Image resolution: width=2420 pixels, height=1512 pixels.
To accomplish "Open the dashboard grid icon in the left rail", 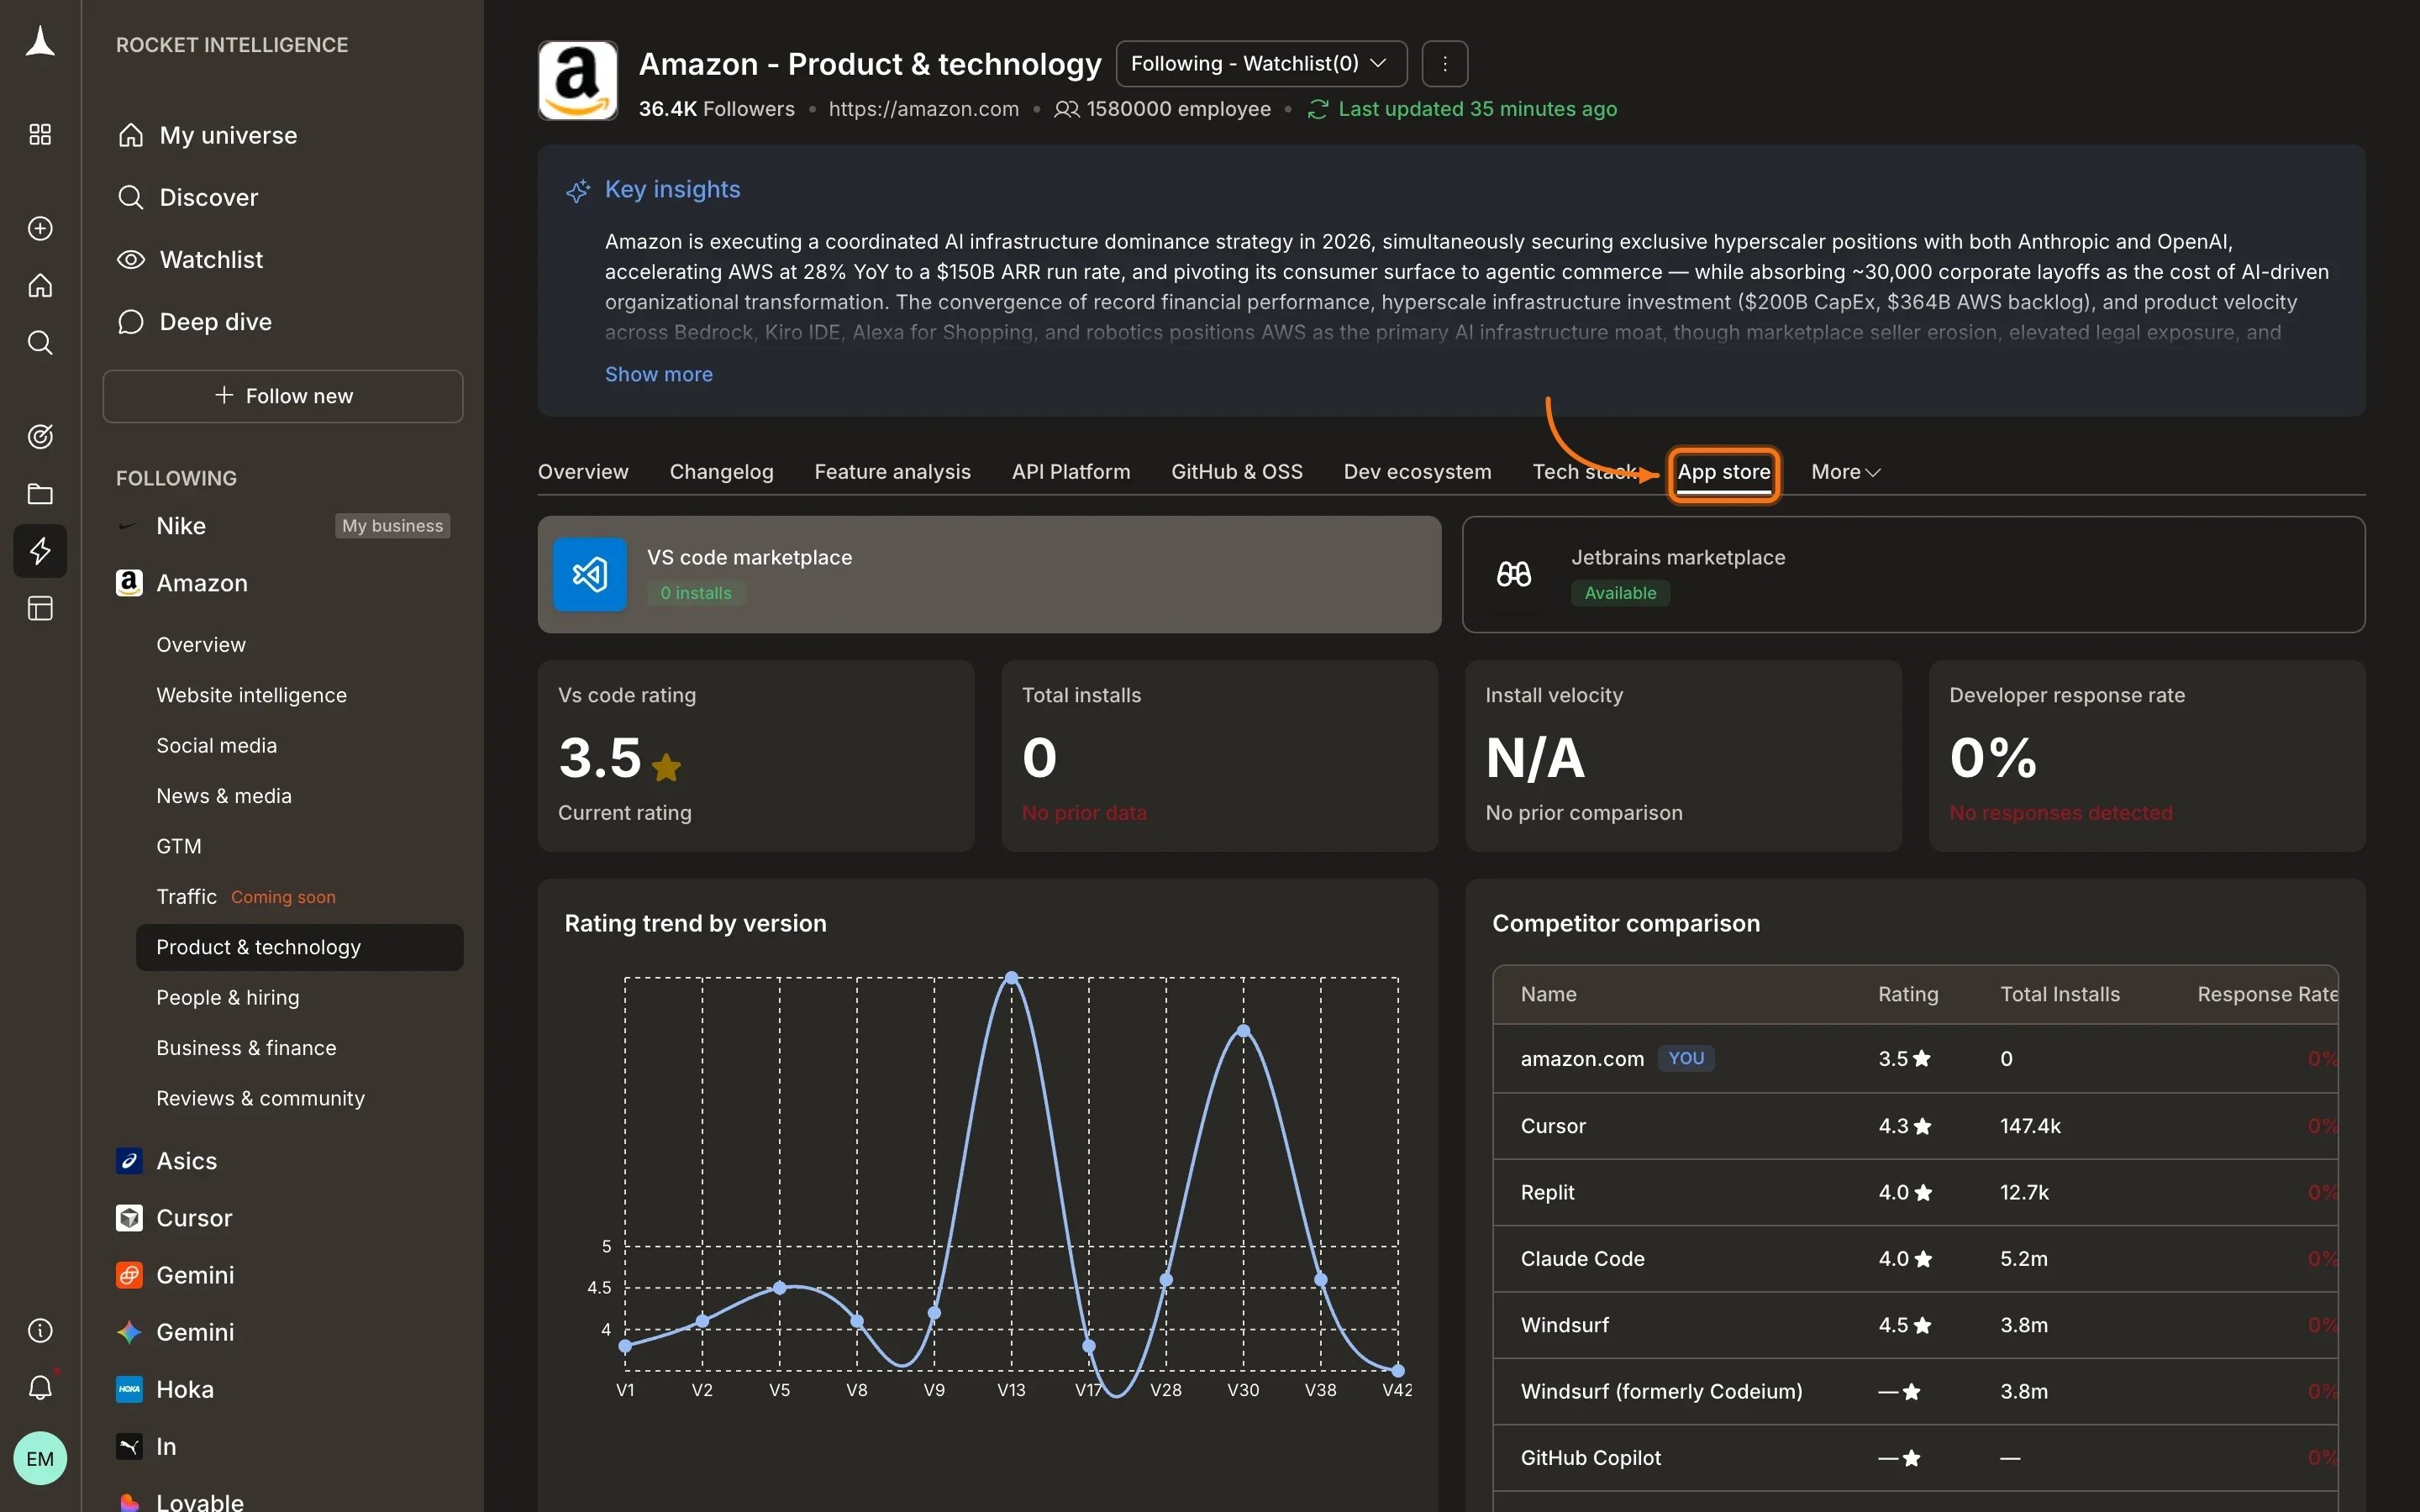I will (x=40, y=134).
